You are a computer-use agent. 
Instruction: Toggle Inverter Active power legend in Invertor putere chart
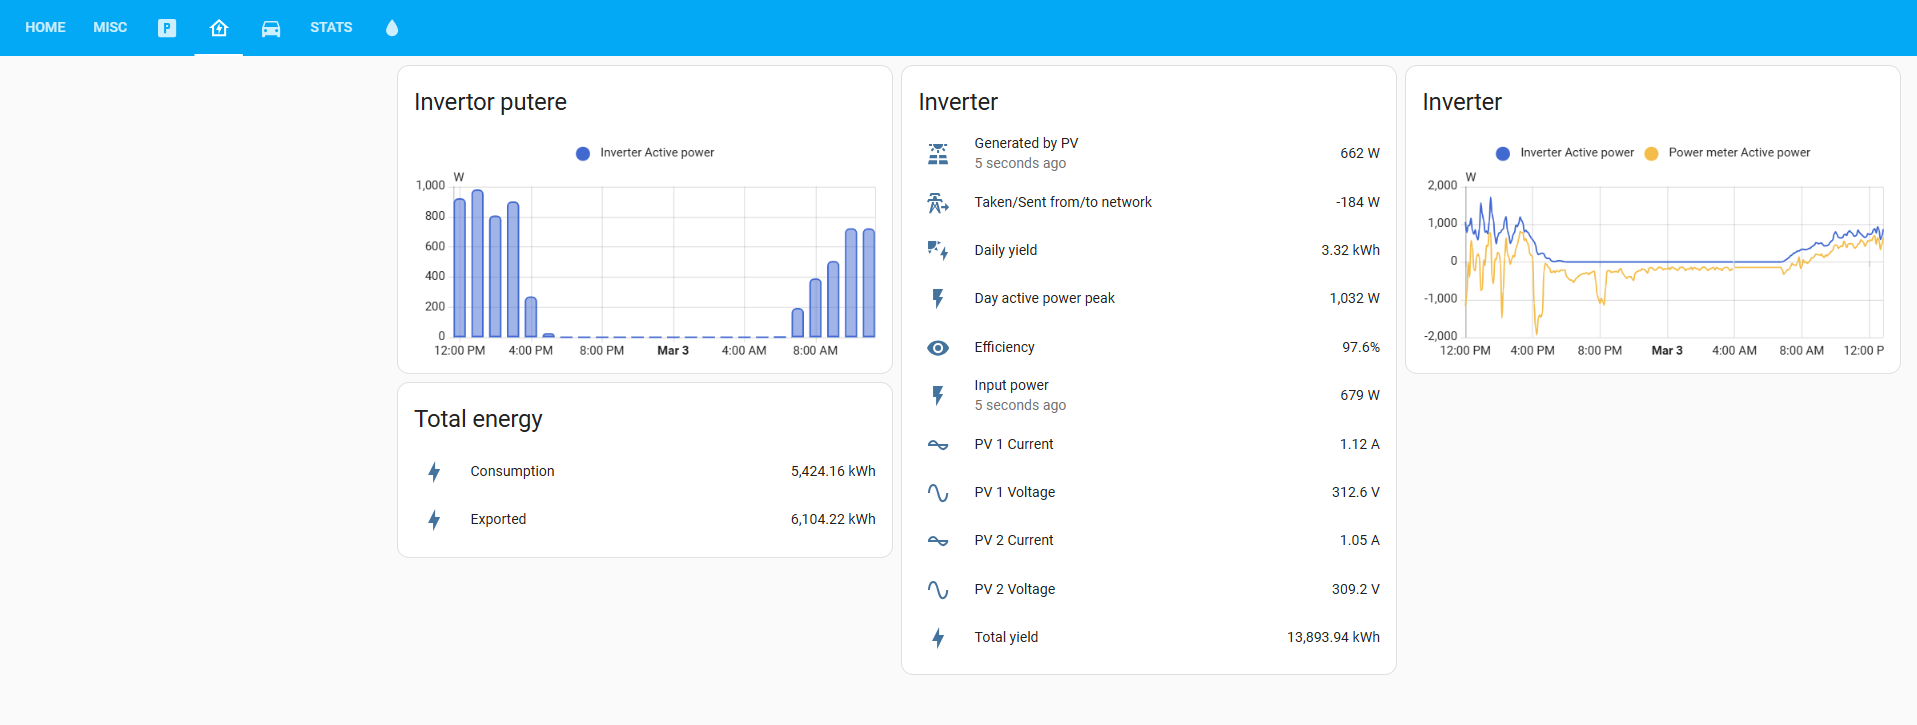click(645, 153)
